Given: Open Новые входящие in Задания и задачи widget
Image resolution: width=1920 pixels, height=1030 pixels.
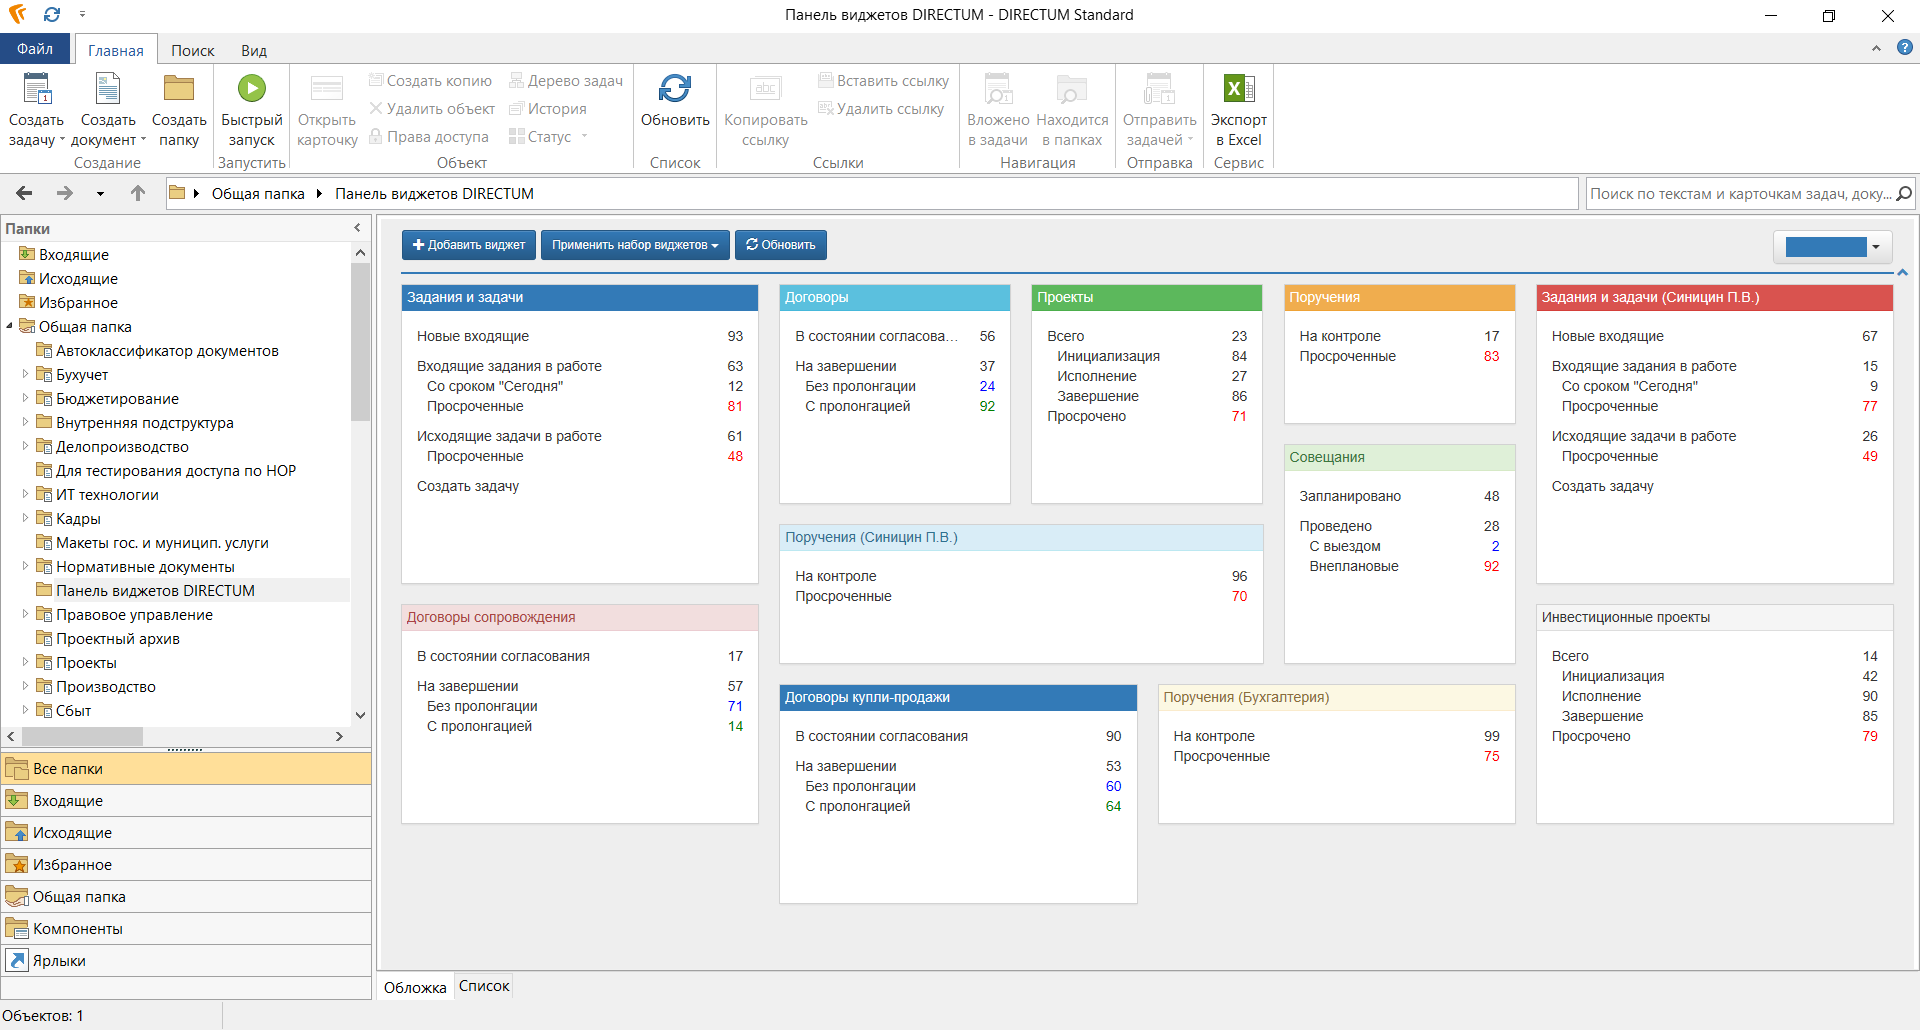Looking at the screenshot, I should coord(473,336).
